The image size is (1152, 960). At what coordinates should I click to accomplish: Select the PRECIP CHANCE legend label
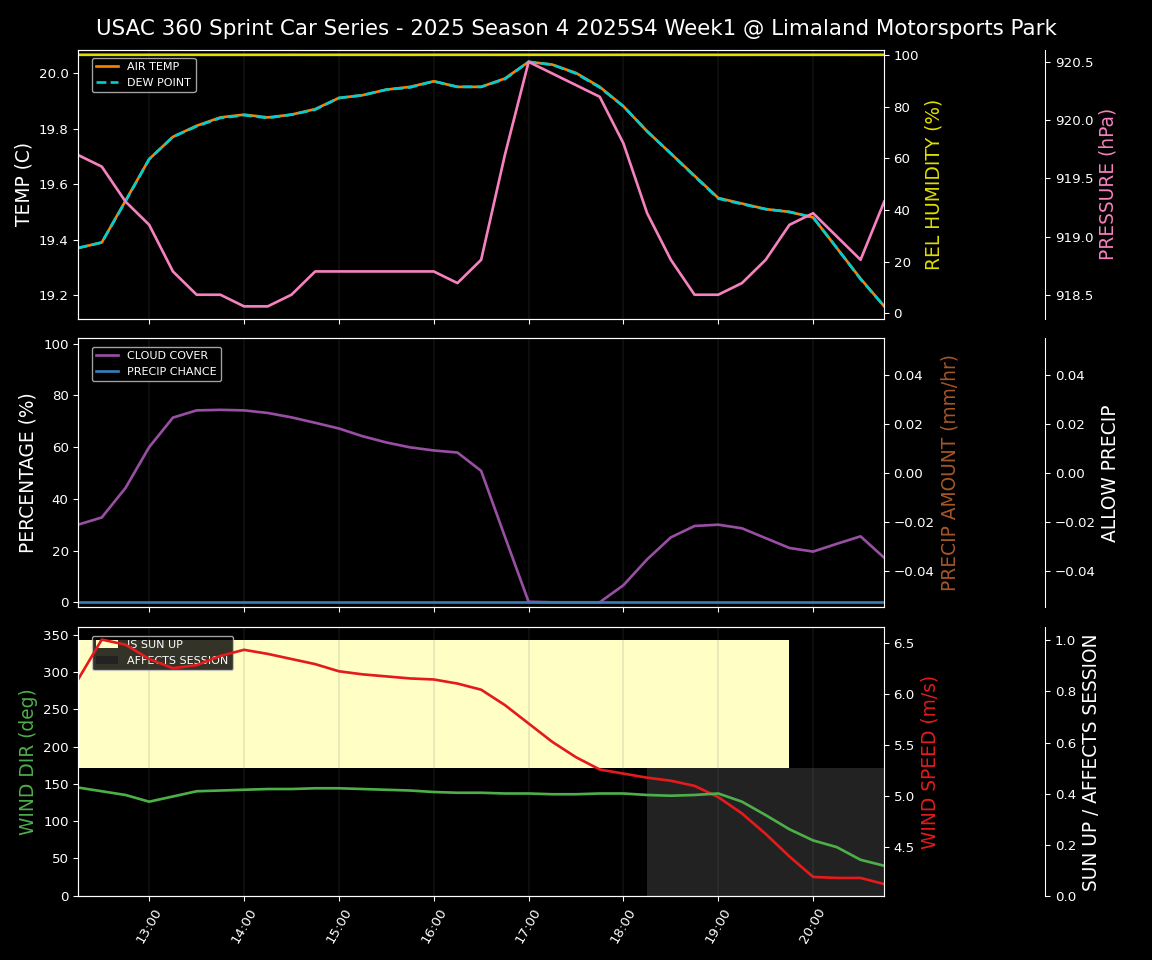click(x=171, y=372)
